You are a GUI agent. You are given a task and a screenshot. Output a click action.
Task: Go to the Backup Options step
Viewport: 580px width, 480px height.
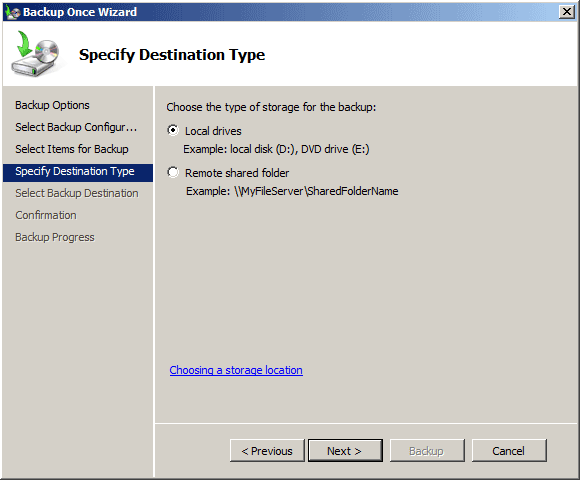pos(52,105)
